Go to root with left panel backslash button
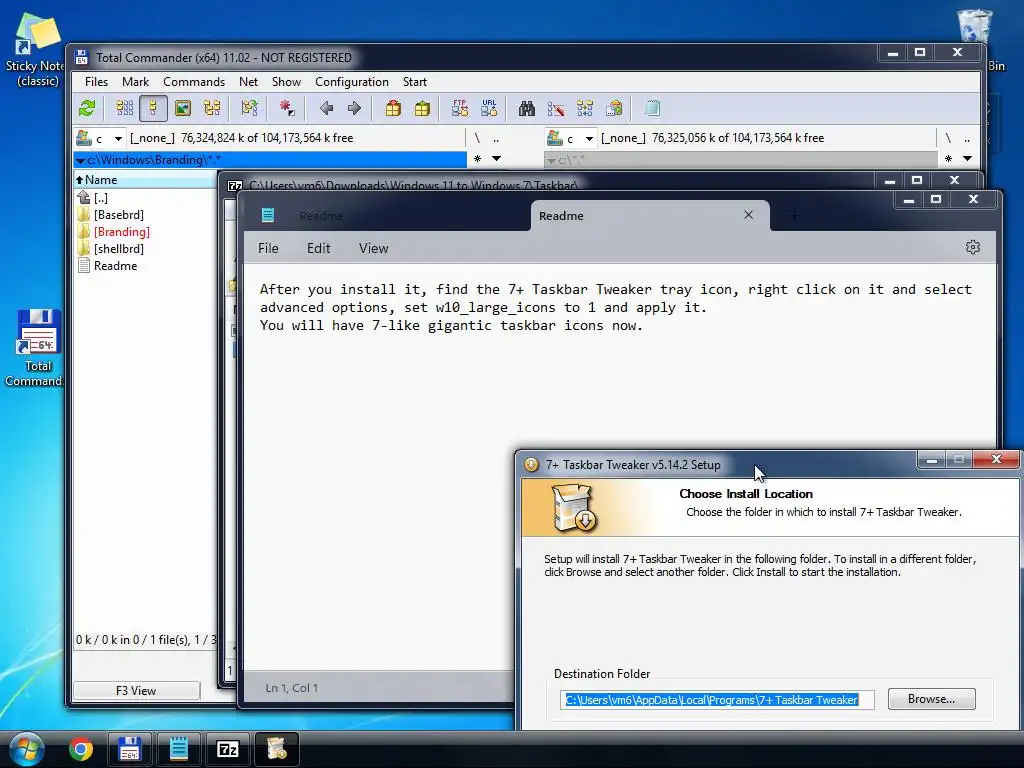The width and height of the screenshot is (1024, 768). (x=477, y=138)
